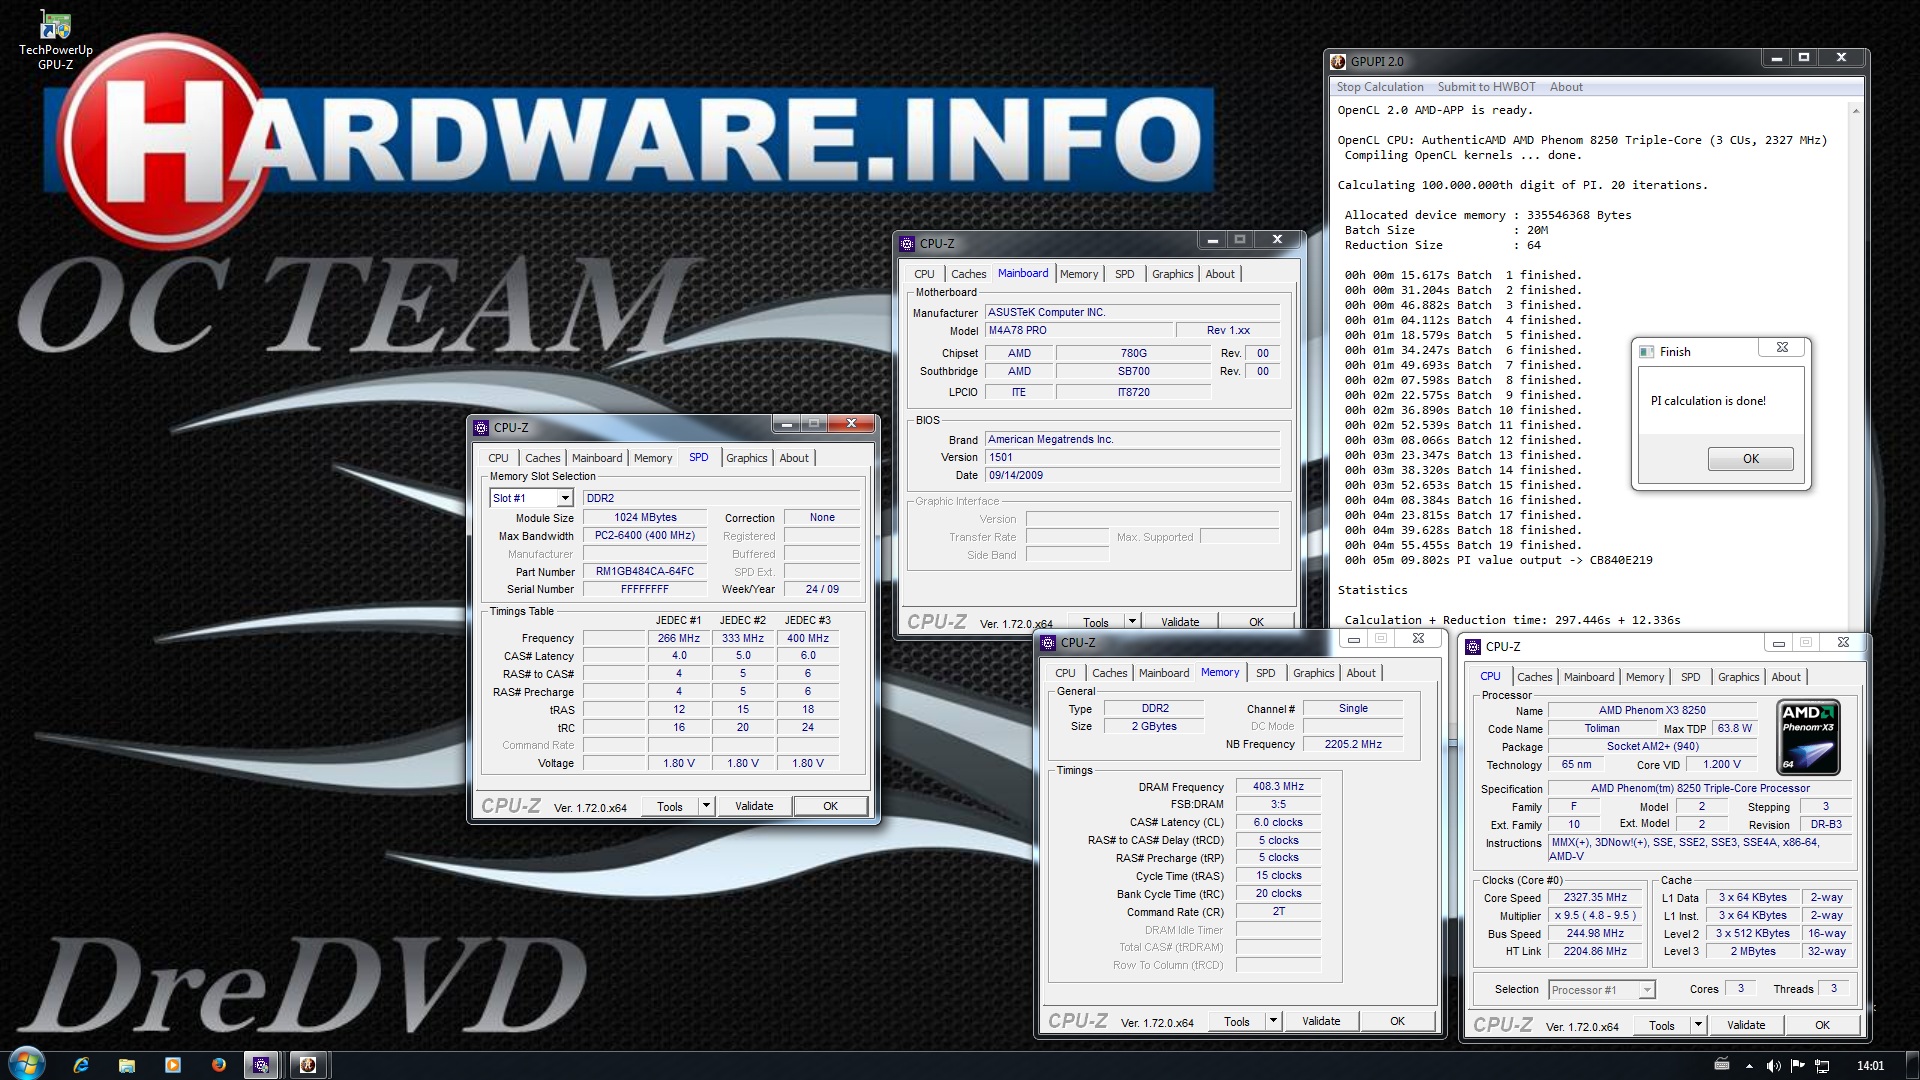Click the Core Speed 2327.35 MHz value
This screenshot has width=1920, height=1080.
pyautogui.click(x=1595, y=898)
